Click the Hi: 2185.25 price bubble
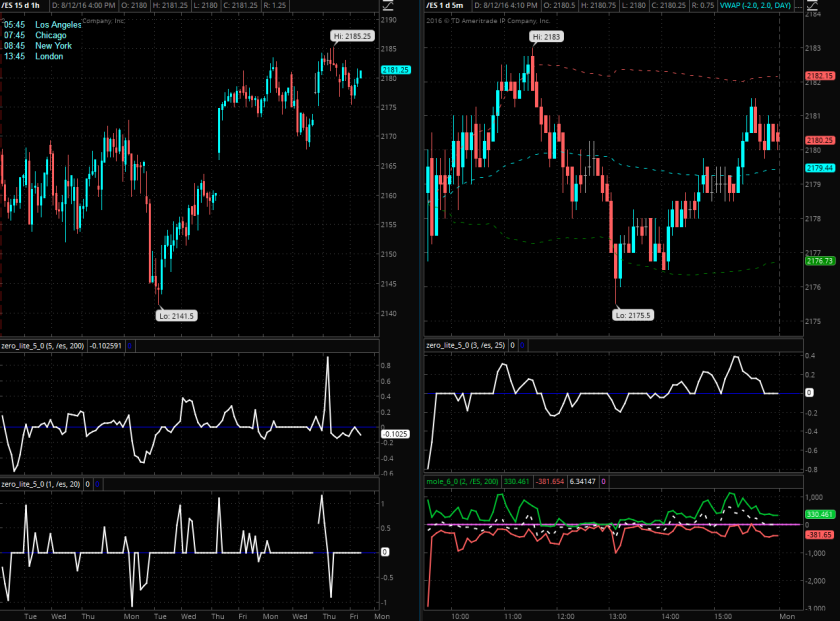This screenshot has height=621, width=840. click(353, 35)
